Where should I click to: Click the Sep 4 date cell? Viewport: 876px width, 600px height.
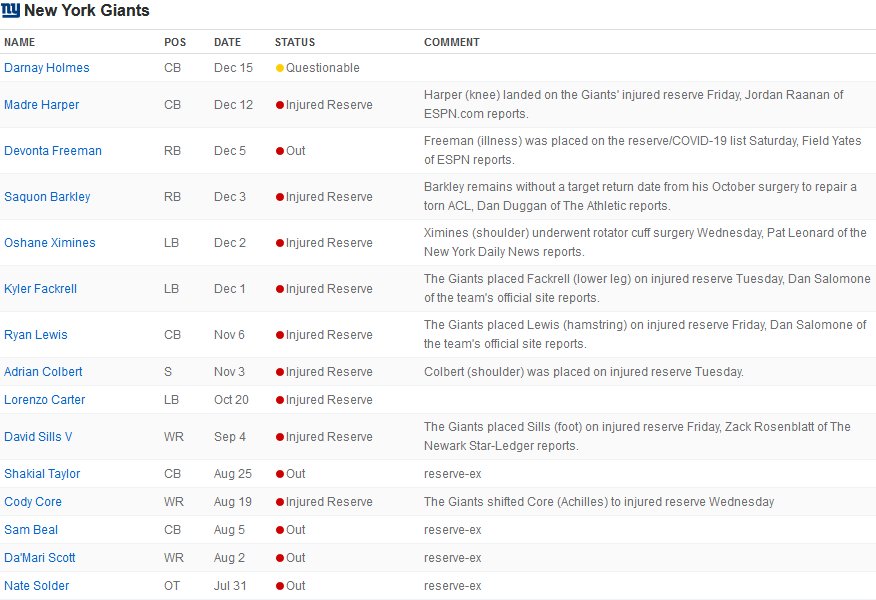pyautogui.click(x=230, y=436)
